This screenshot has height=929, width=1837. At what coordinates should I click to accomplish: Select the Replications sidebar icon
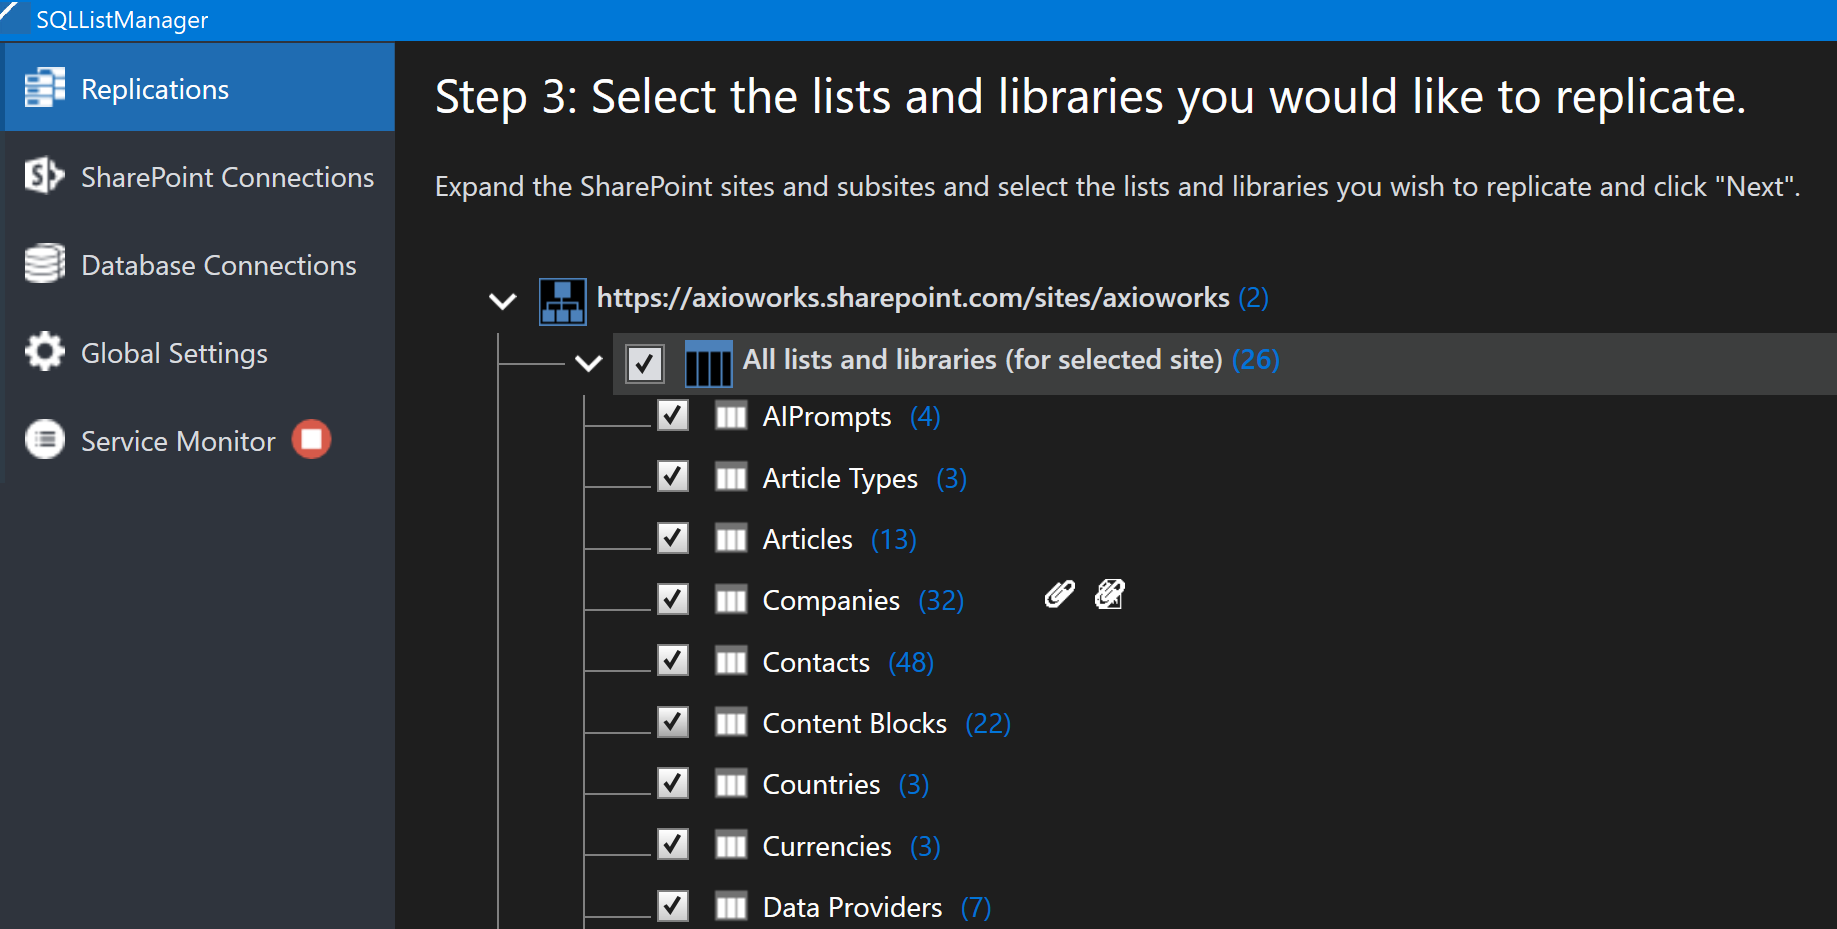coord(45,87)
